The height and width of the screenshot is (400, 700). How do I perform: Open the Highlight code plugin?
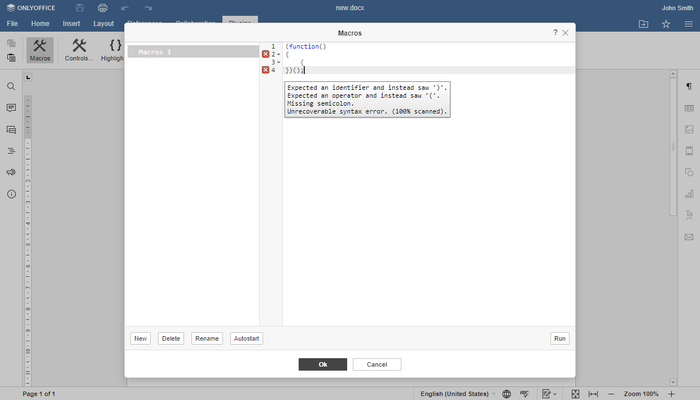coord(112,50)
